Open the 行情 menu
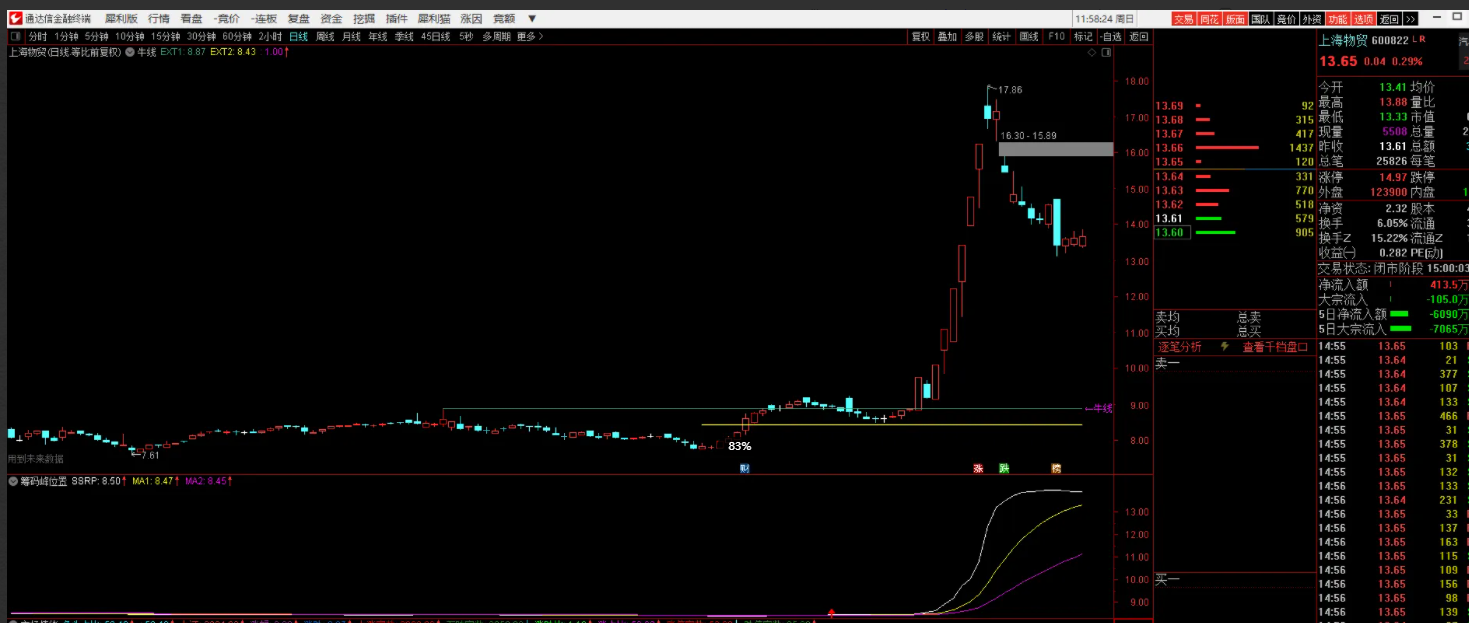1469x623 pixels. (x=158, y=18)
